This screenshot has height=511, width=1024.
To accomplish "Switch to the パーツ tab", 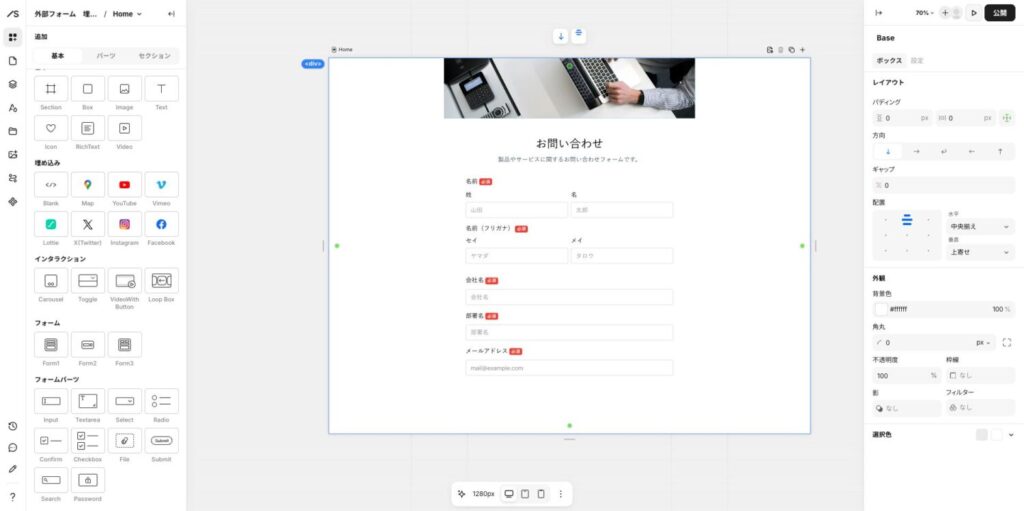I will [x=105, y=56].
